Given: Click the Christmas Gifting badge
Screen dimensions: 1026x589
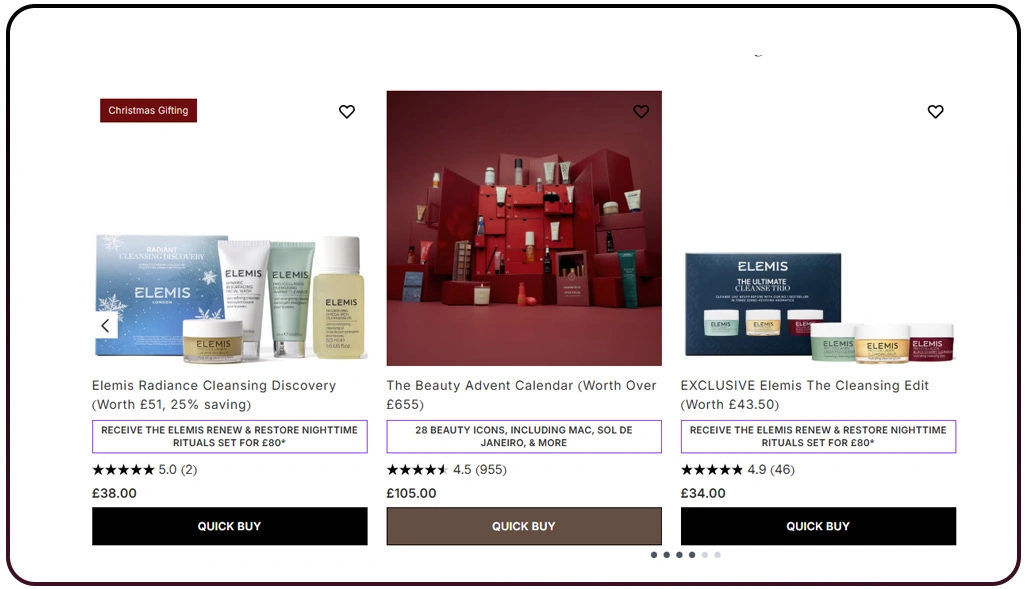Looking at the screenshot, I should [x=149, y=111].
